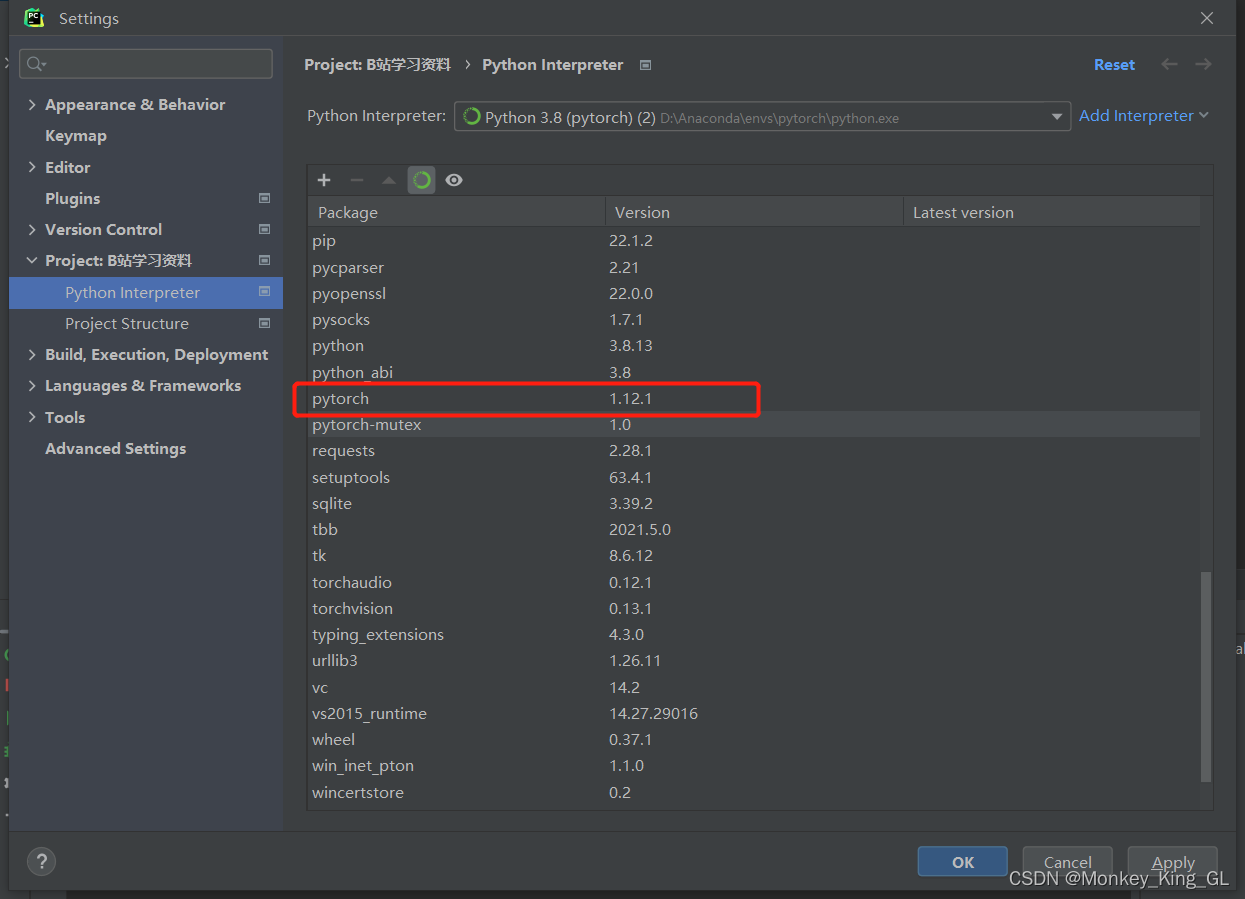Image resolution: width=1245 pixels, height=899 pixels.
Task: Click the Reset link
Action: (1114, 65)
